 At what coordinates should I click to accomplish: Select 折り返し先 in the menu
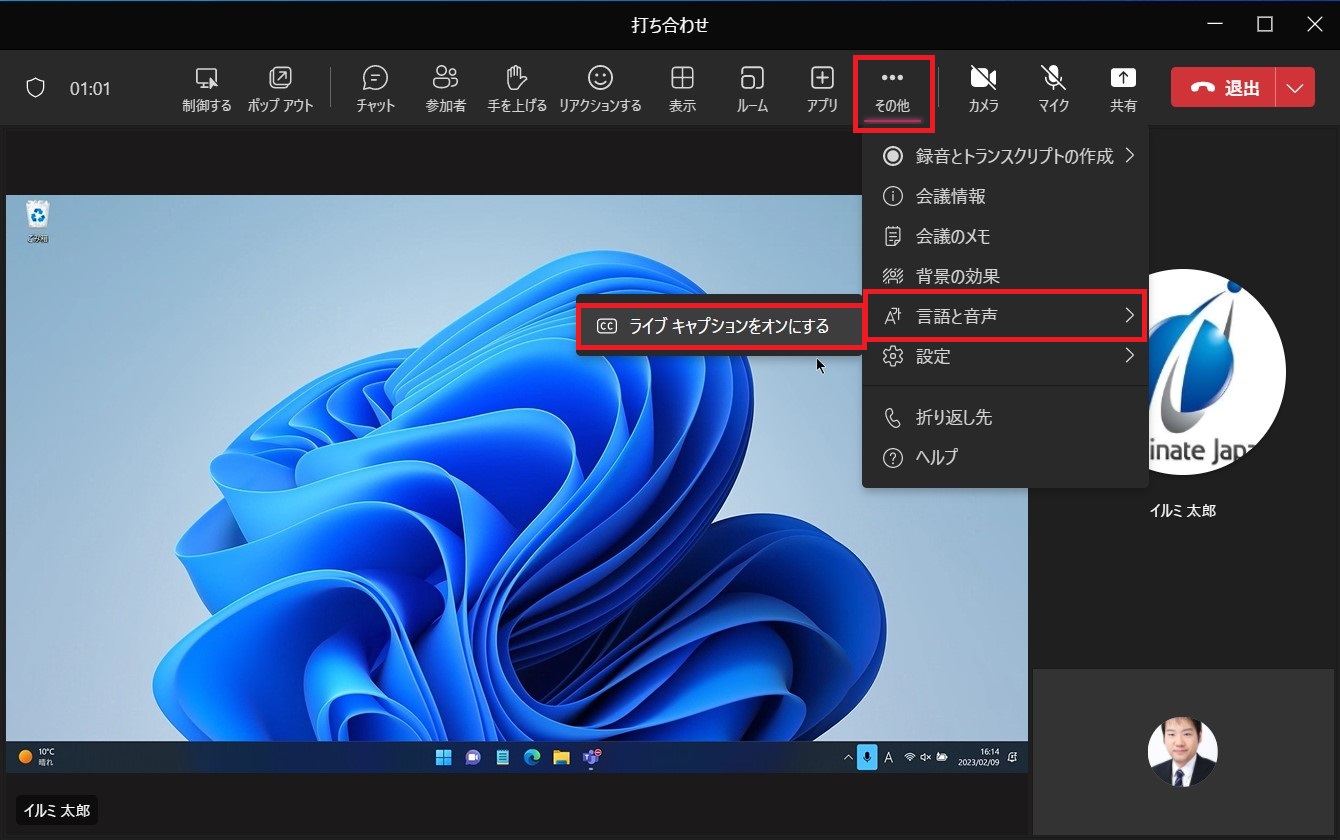[x=1005, y=417]
